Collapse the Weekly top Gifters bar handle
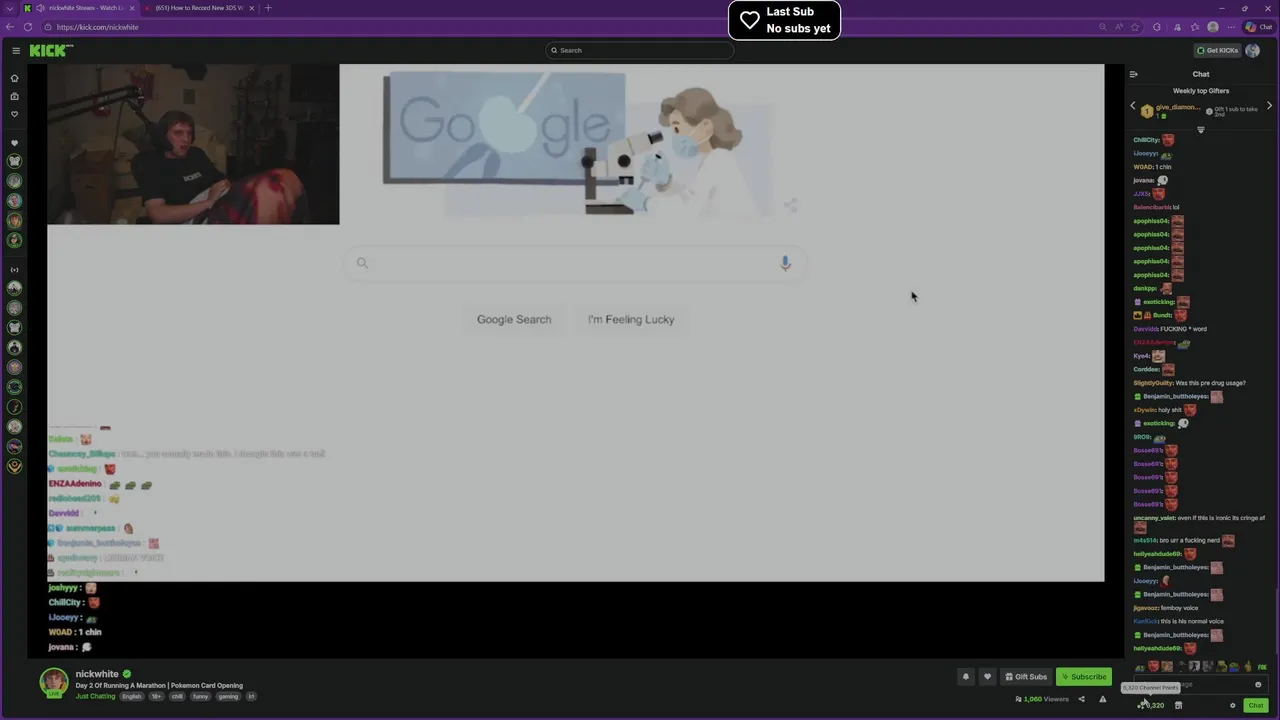Viewport: 1280px width, 720px height. pos(1201,130)
